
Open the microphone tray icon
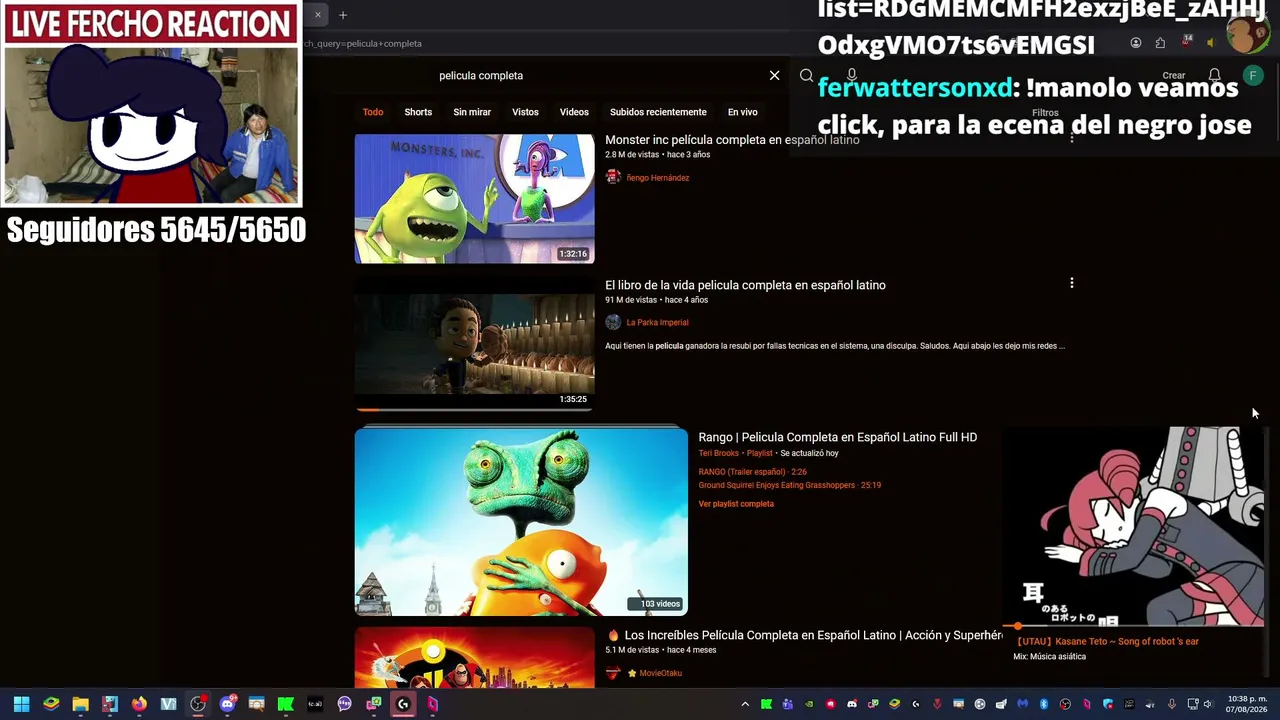1171,704
